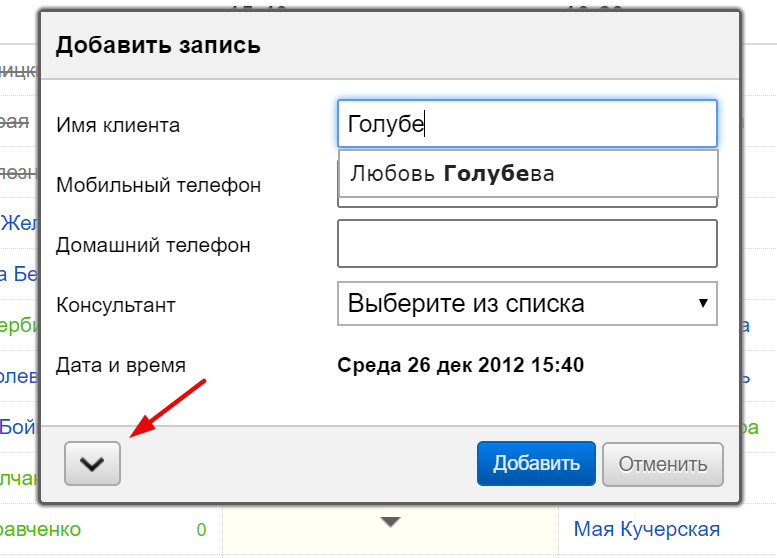Click the Добавить запись dialog title
Screen dimensions: 777x558
[x=158, y=45]
